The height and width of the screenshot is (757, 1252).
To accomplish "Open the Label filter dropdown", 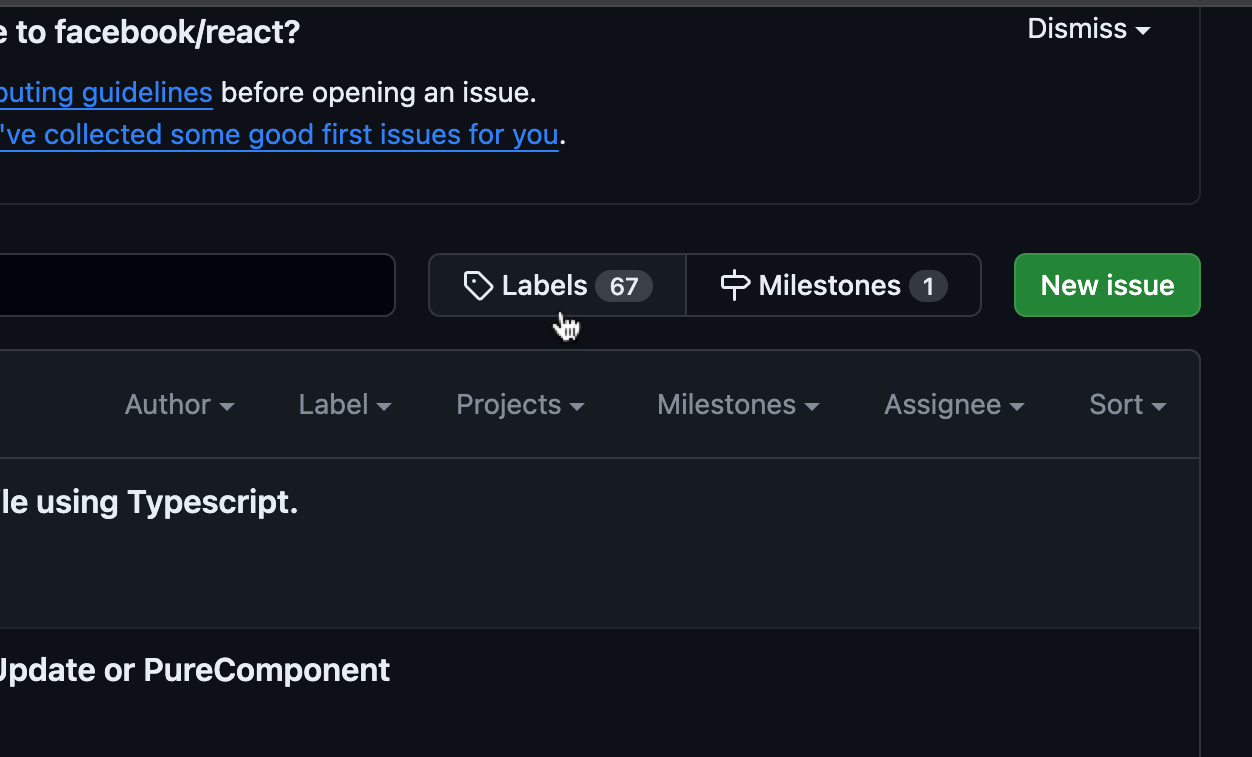I will [344, 404].
